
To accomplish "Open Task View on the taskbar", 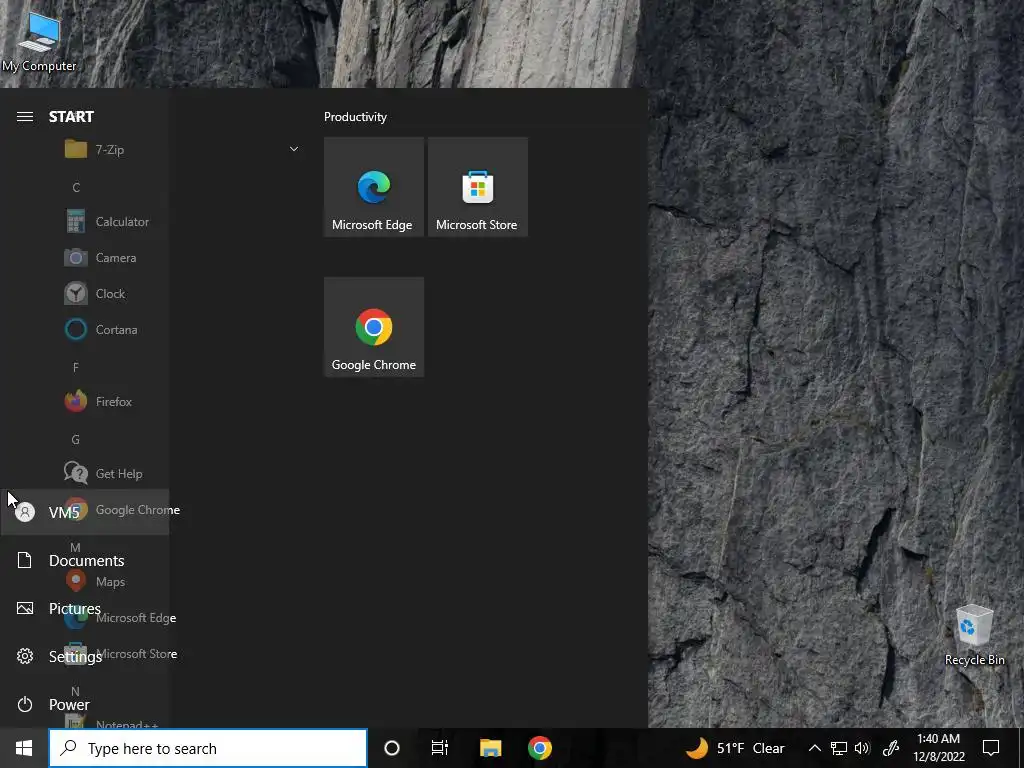I will tap(440, 748).
